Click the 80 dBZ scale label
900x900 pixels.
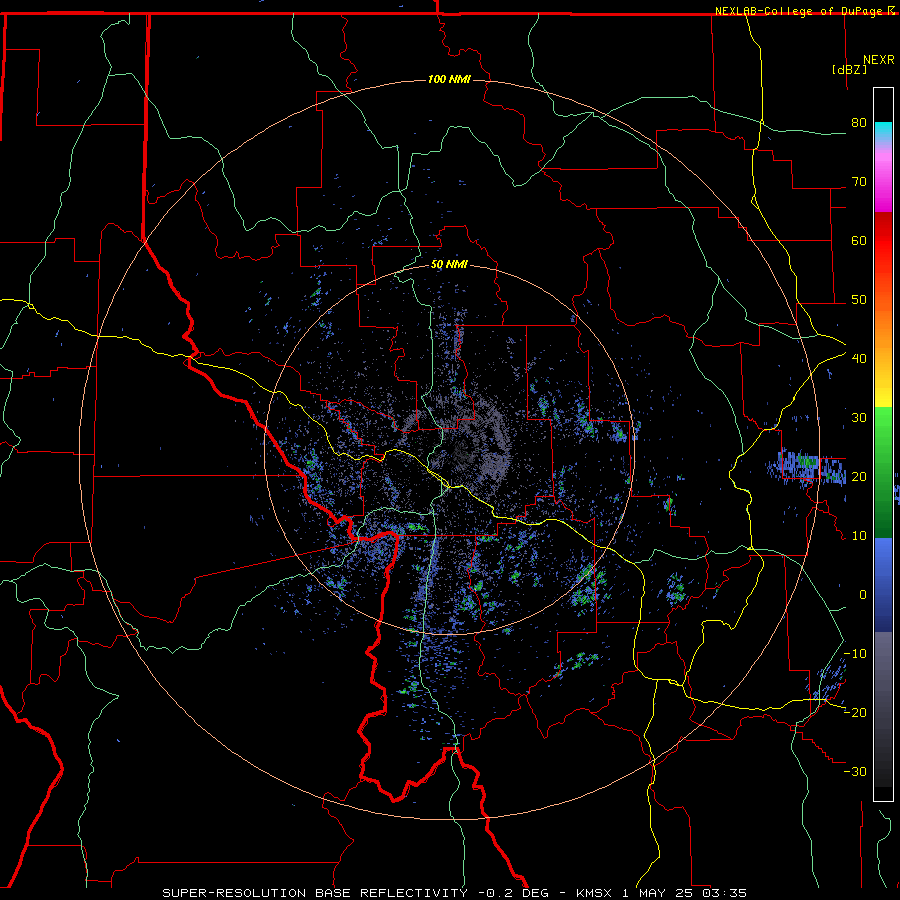coord(859,123)
